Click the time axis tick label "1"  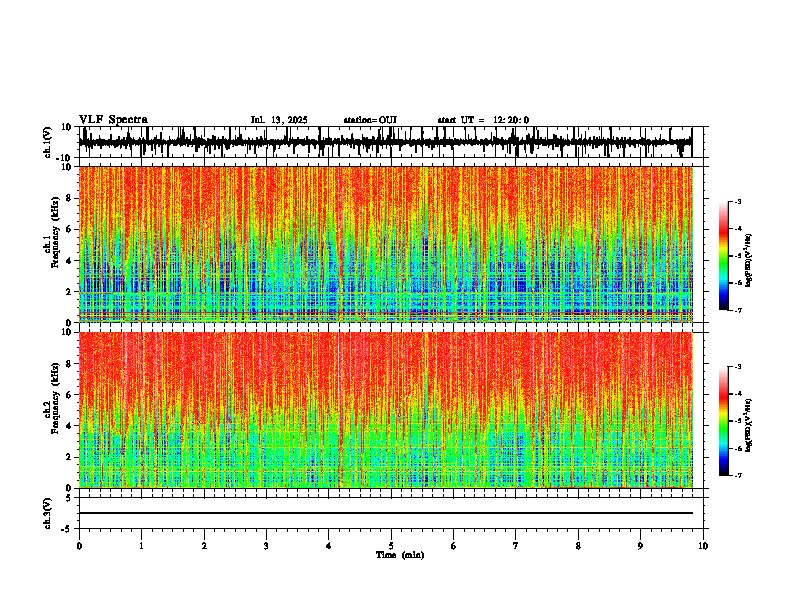[x=141, y=546]
